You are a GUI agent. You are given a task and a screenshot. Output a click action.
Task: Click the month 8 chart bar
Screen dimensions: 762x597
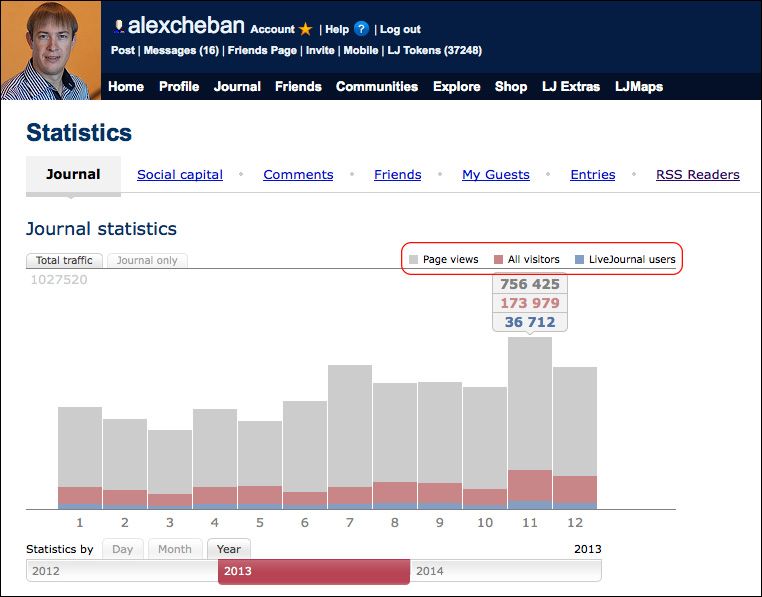point(395,446)
